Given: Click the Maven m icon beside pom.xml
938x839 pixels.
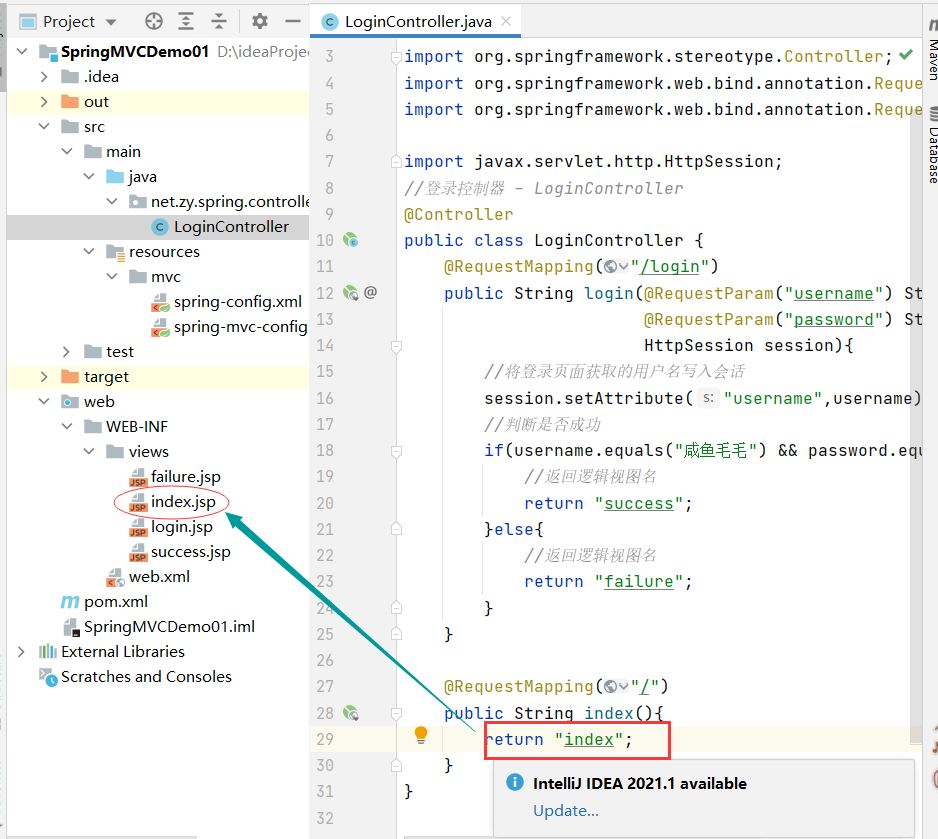Looking at the screenshot, I should [x=70, y=602].
